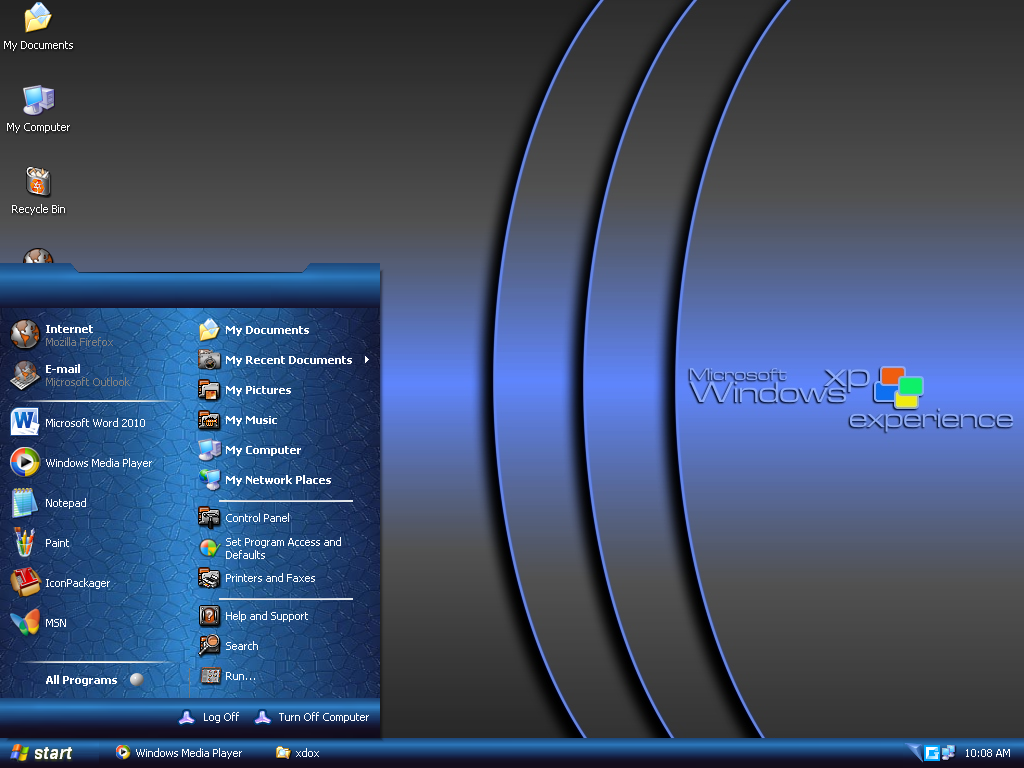Select My Pictures menu label

[x=258, y=390]
